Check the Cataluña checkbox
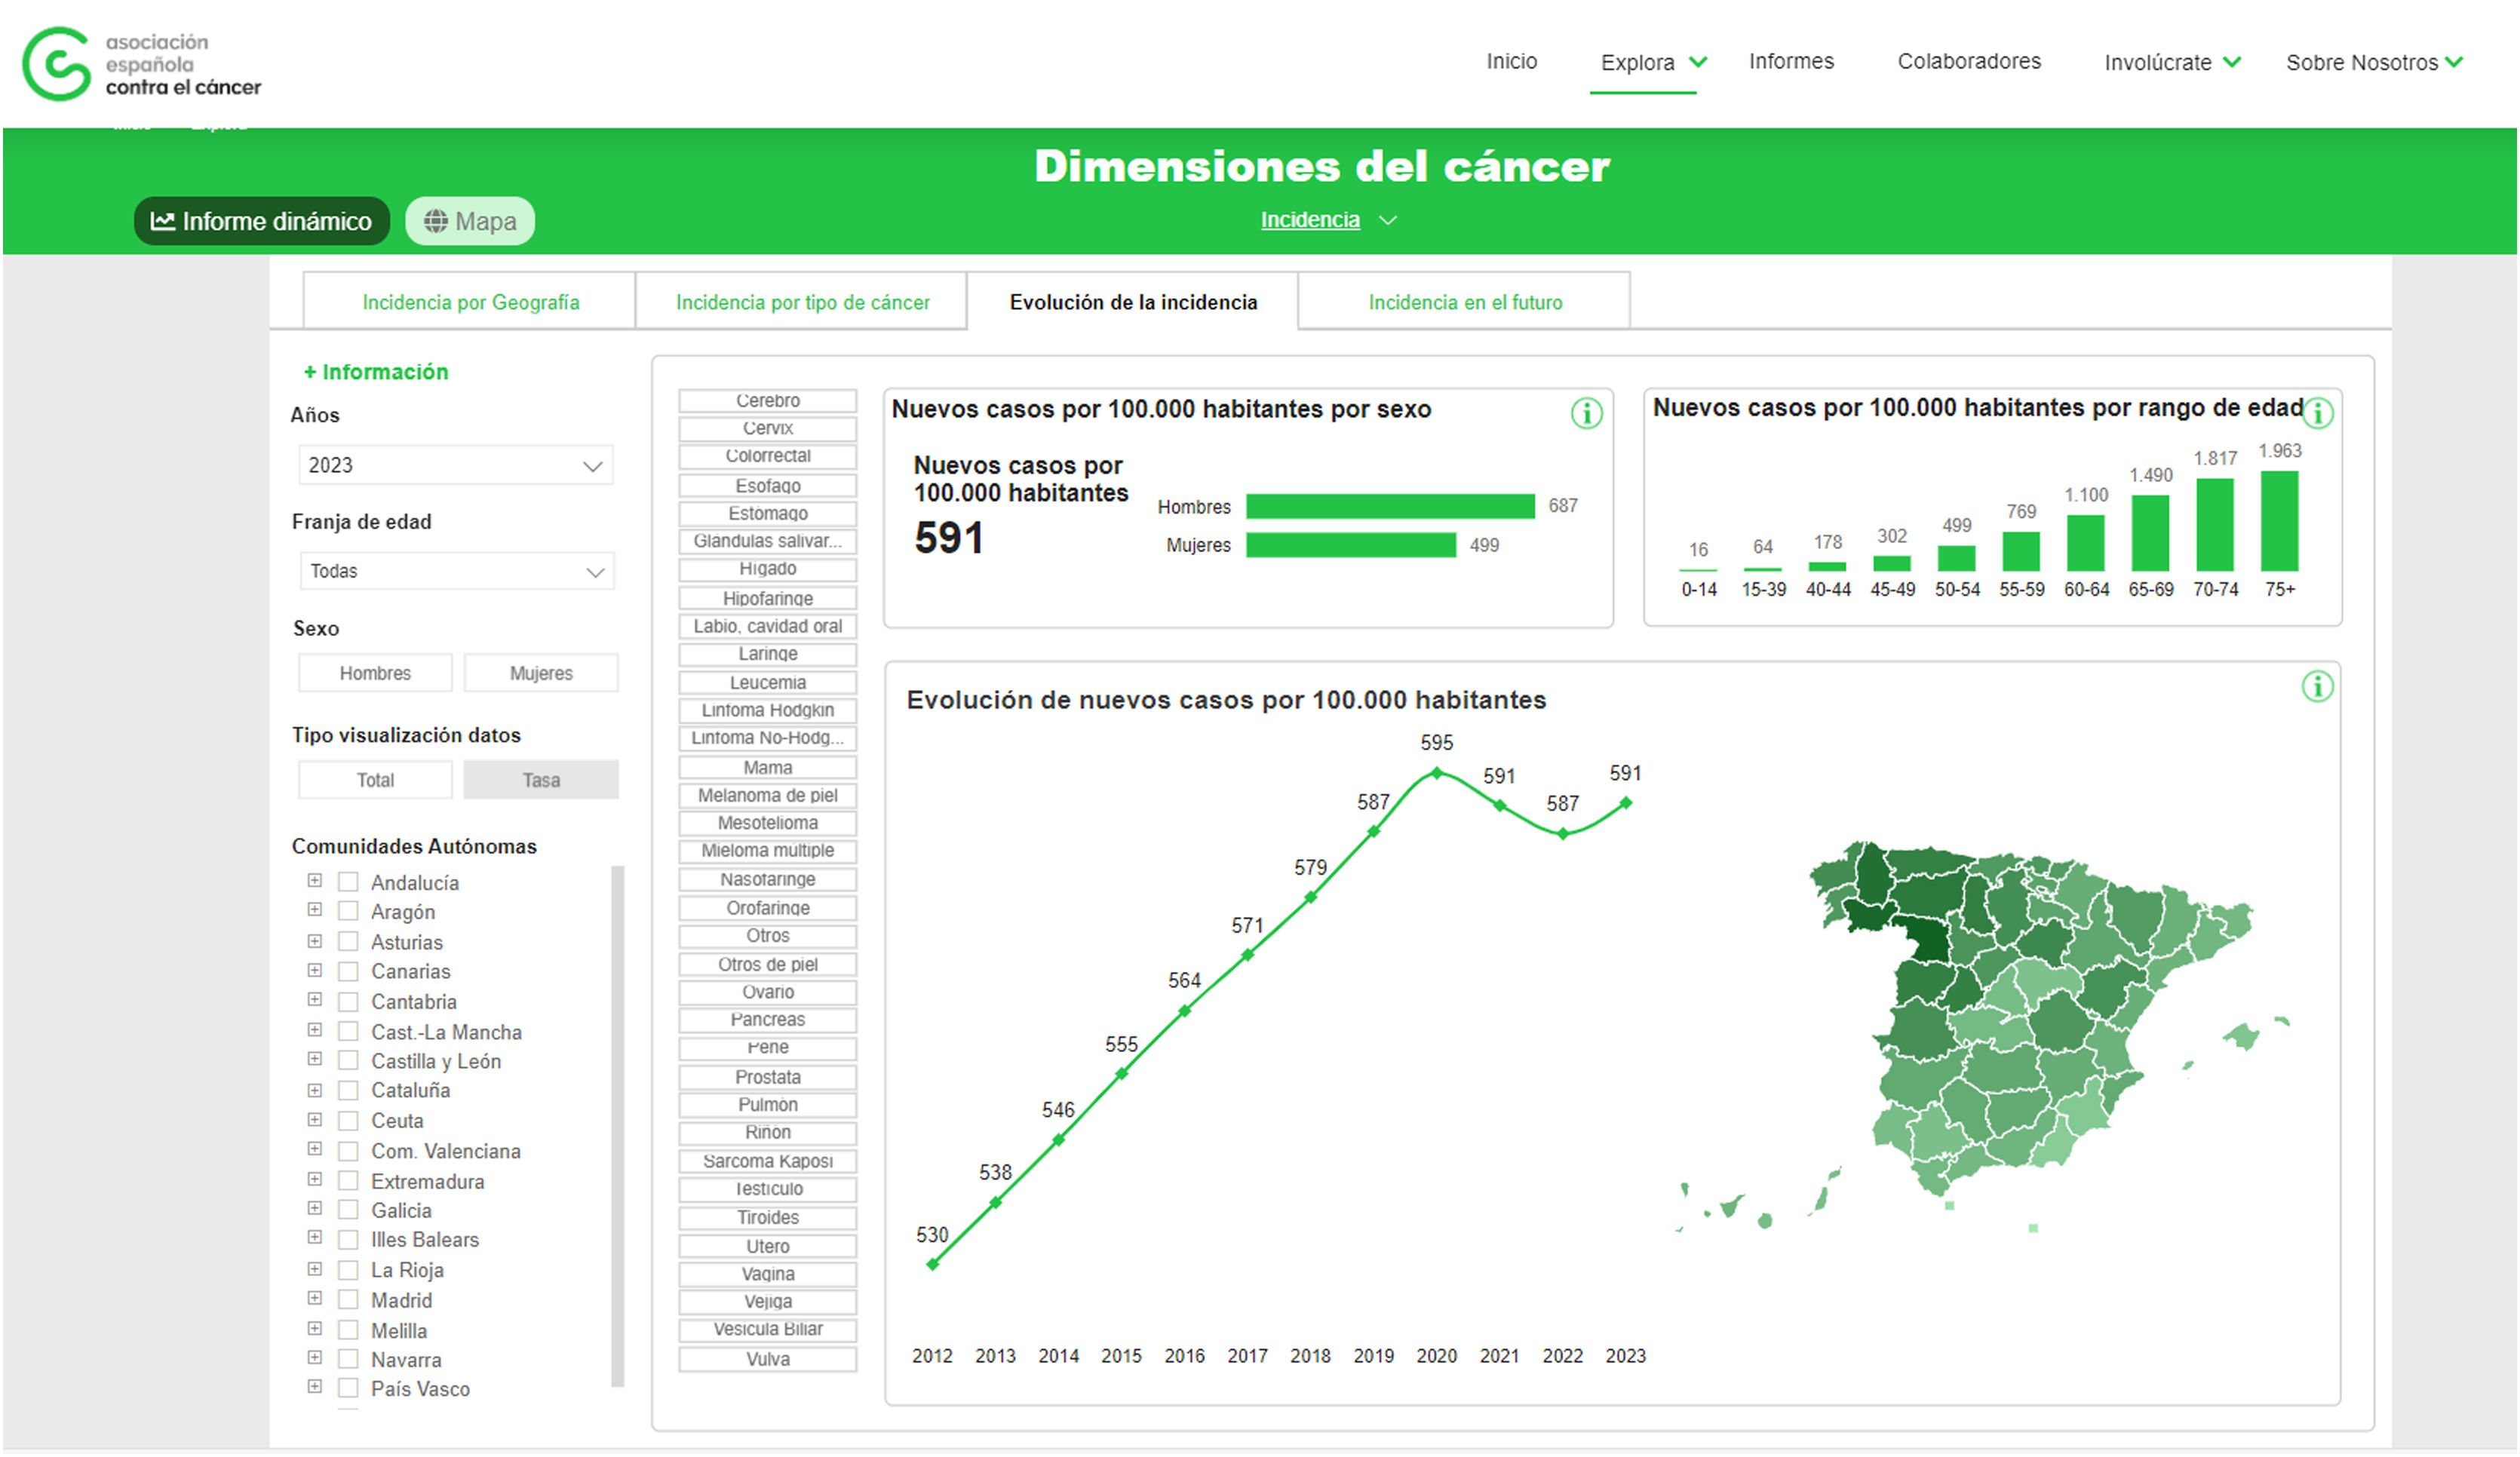This screenshot has height=1457, width=2520. point(348,1090)
